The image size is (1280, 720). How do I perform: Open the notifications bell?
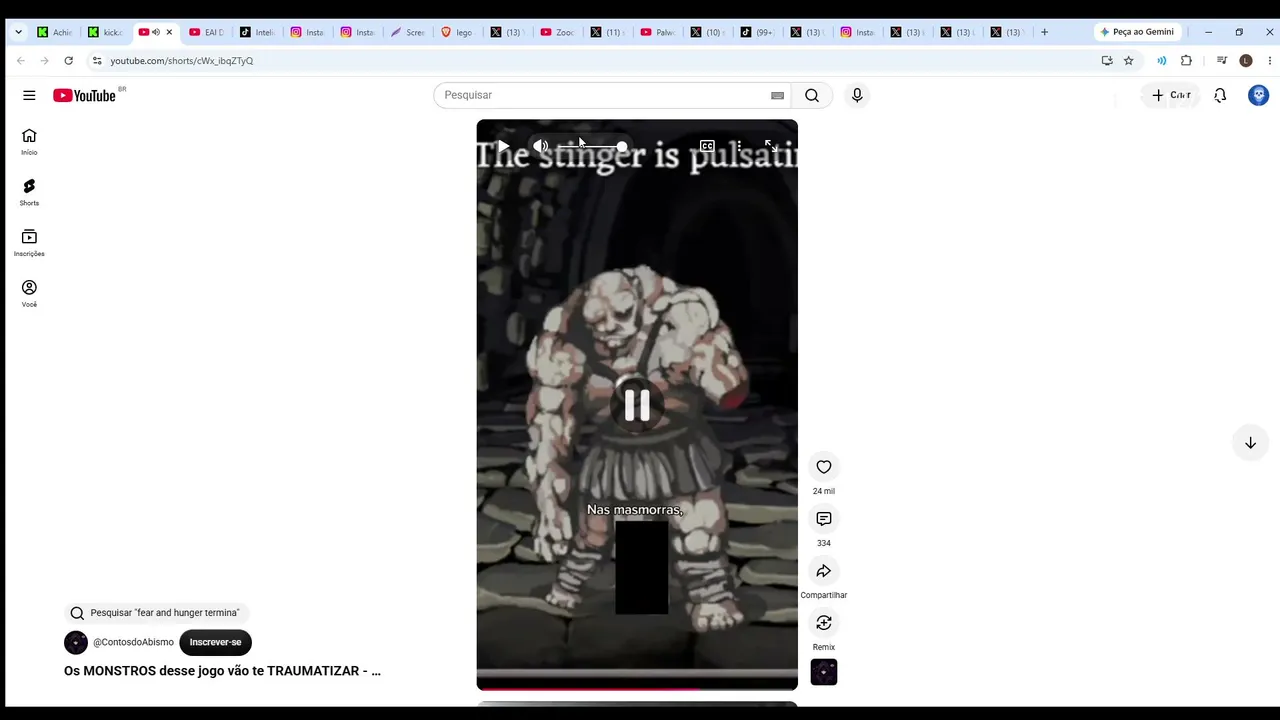(1220, 95)
